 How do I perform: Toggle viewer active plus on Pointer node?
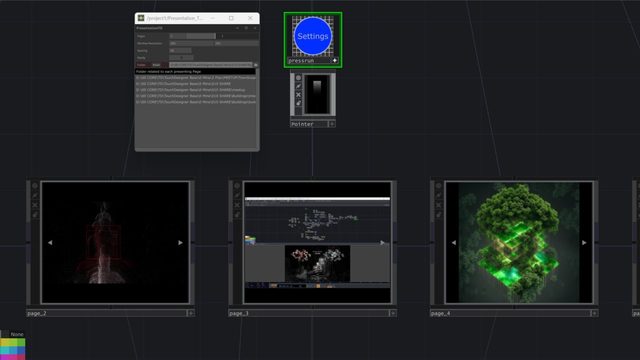point(332,124)
